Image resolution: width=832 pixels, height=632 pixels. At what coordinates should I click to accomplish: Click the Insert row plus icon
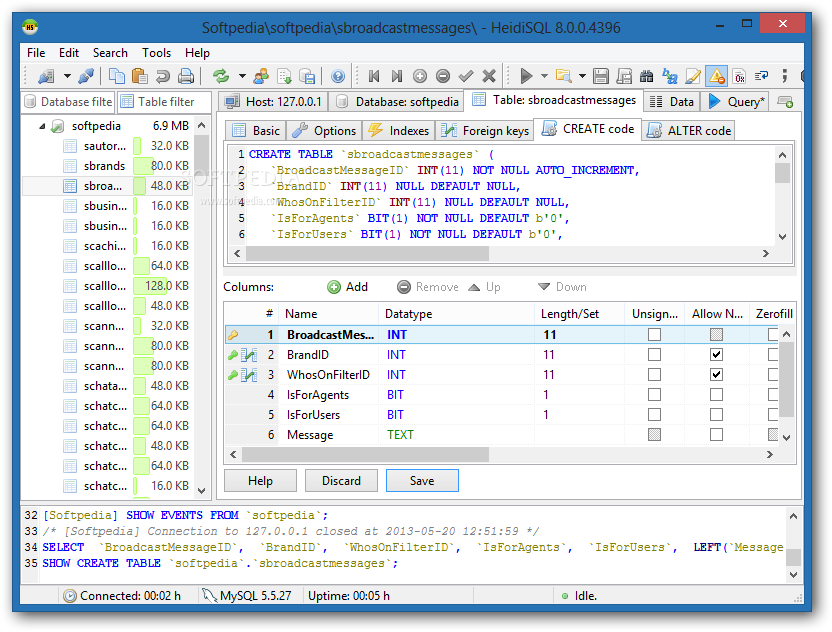coord(420,76)
